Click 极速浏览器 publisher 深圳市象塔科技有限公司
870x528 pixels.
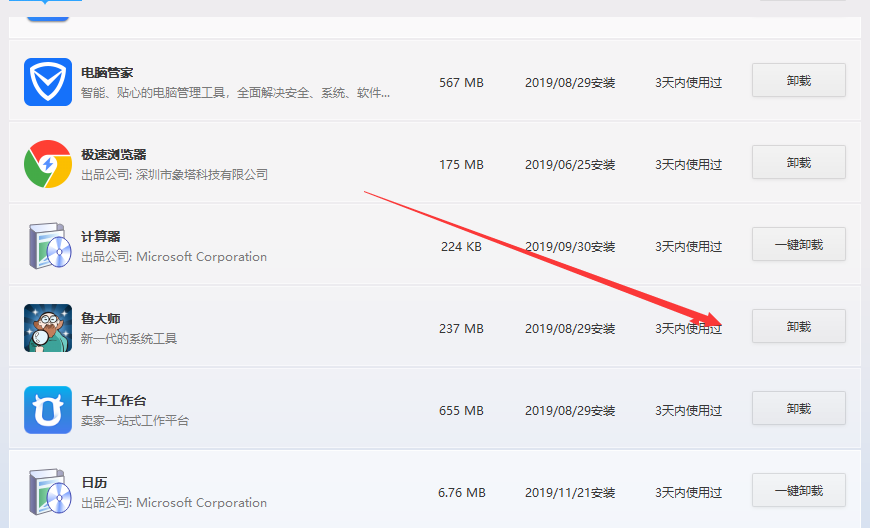click(202, 175)
